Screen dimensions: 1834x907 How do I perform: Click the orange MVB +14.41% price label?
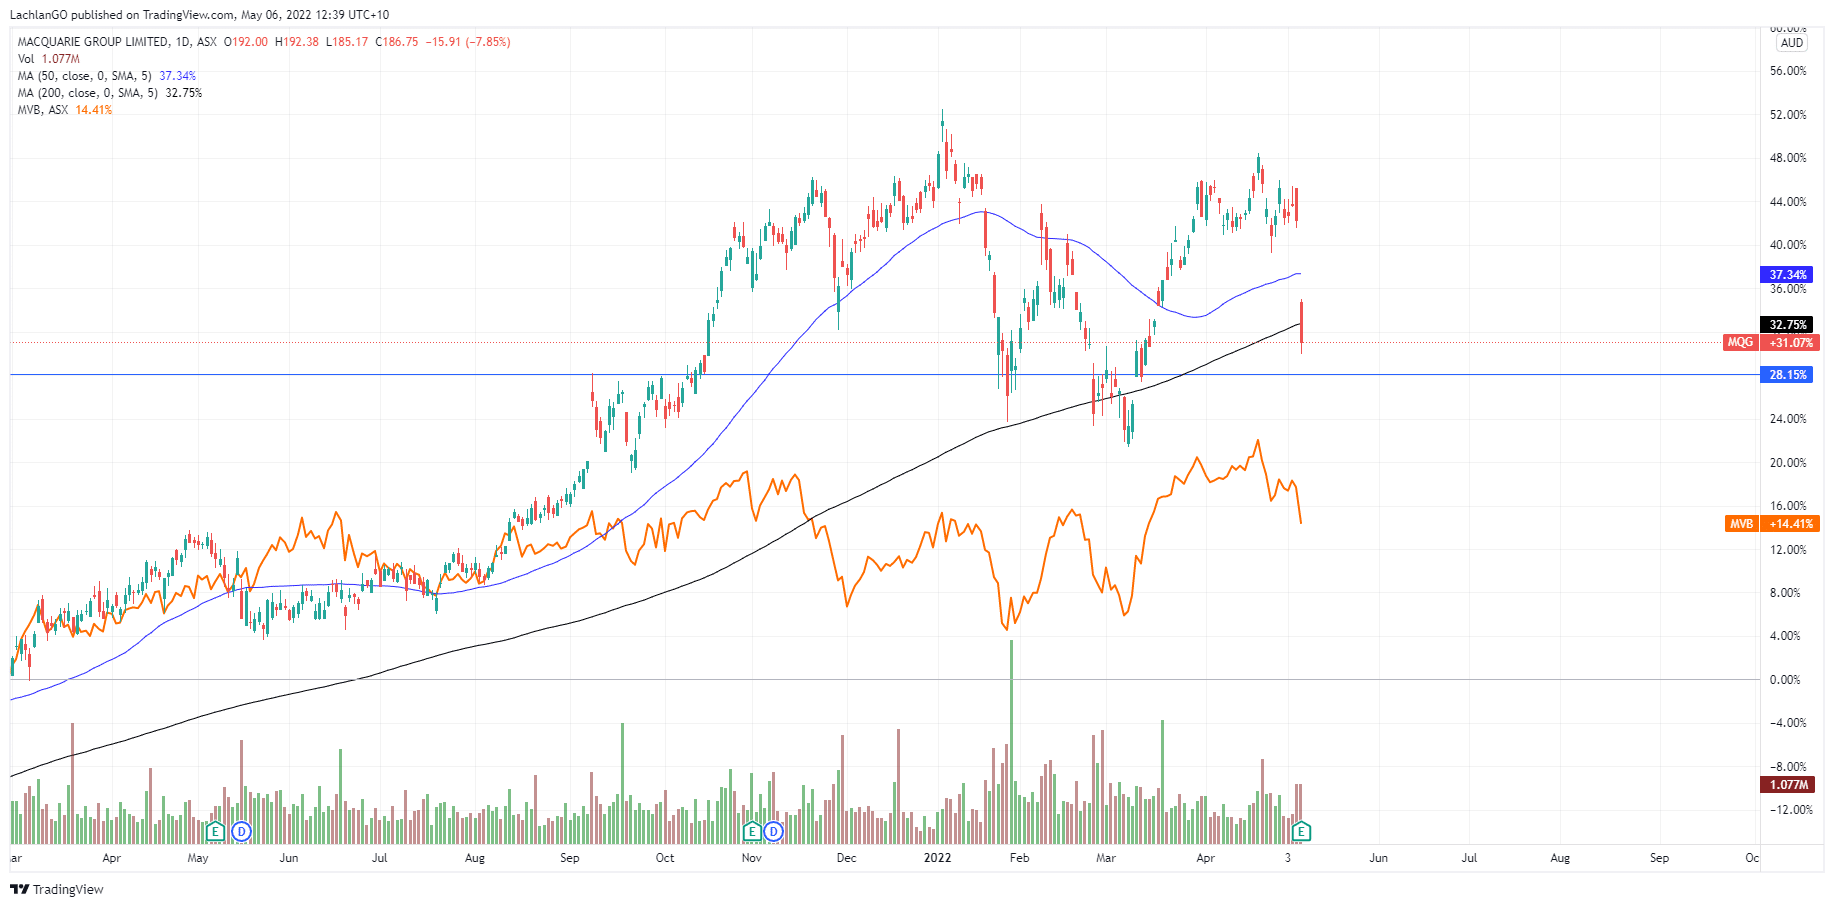(x=1772, y=524)
